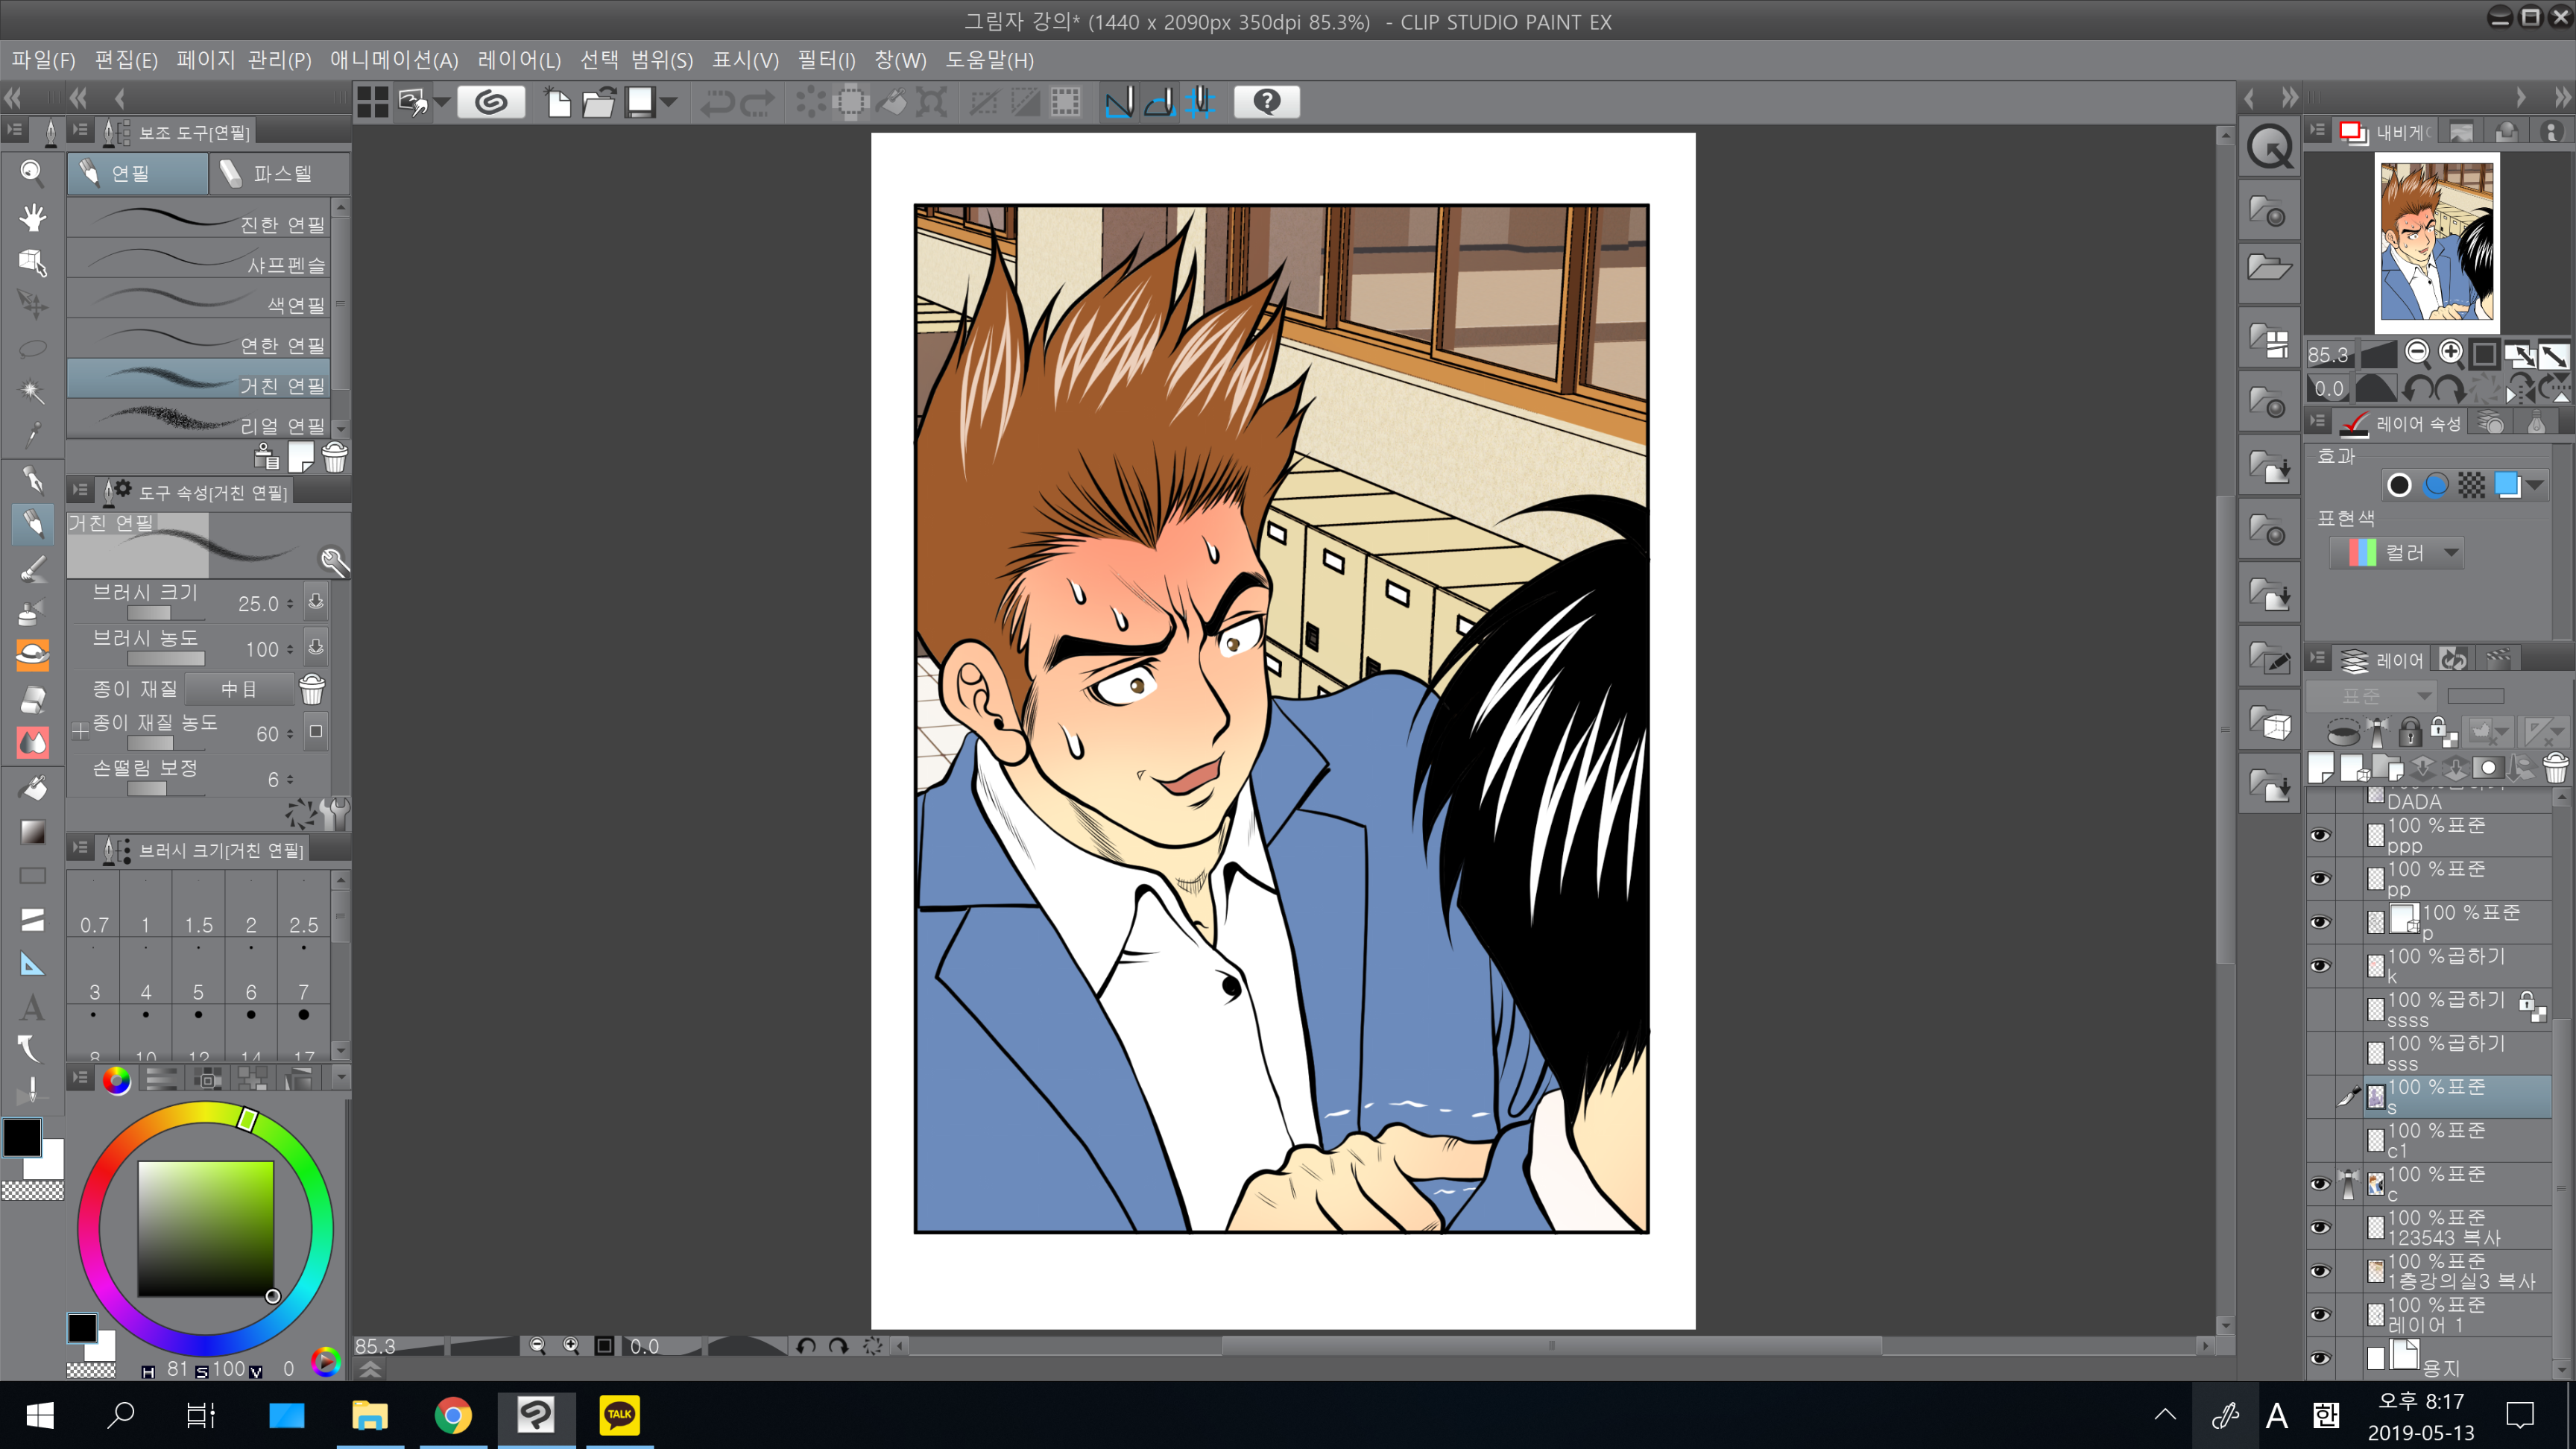Open the 표준 blending mode dropdown
The height and width of the screenshot is (1449, 2576).
coord(2370,695)
